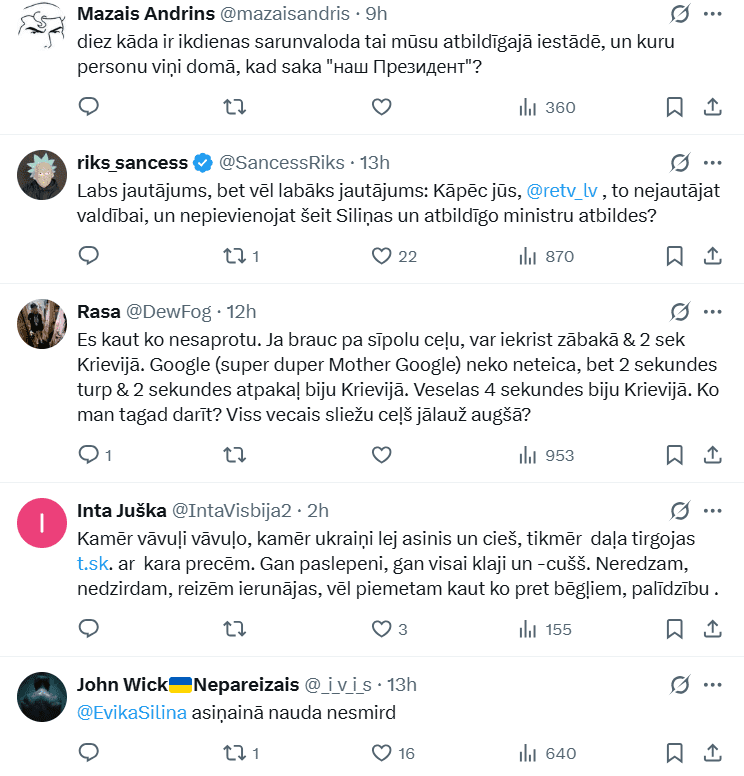
Task: Open the @retv_lv mention link
Action: click(x=562, y=189)
